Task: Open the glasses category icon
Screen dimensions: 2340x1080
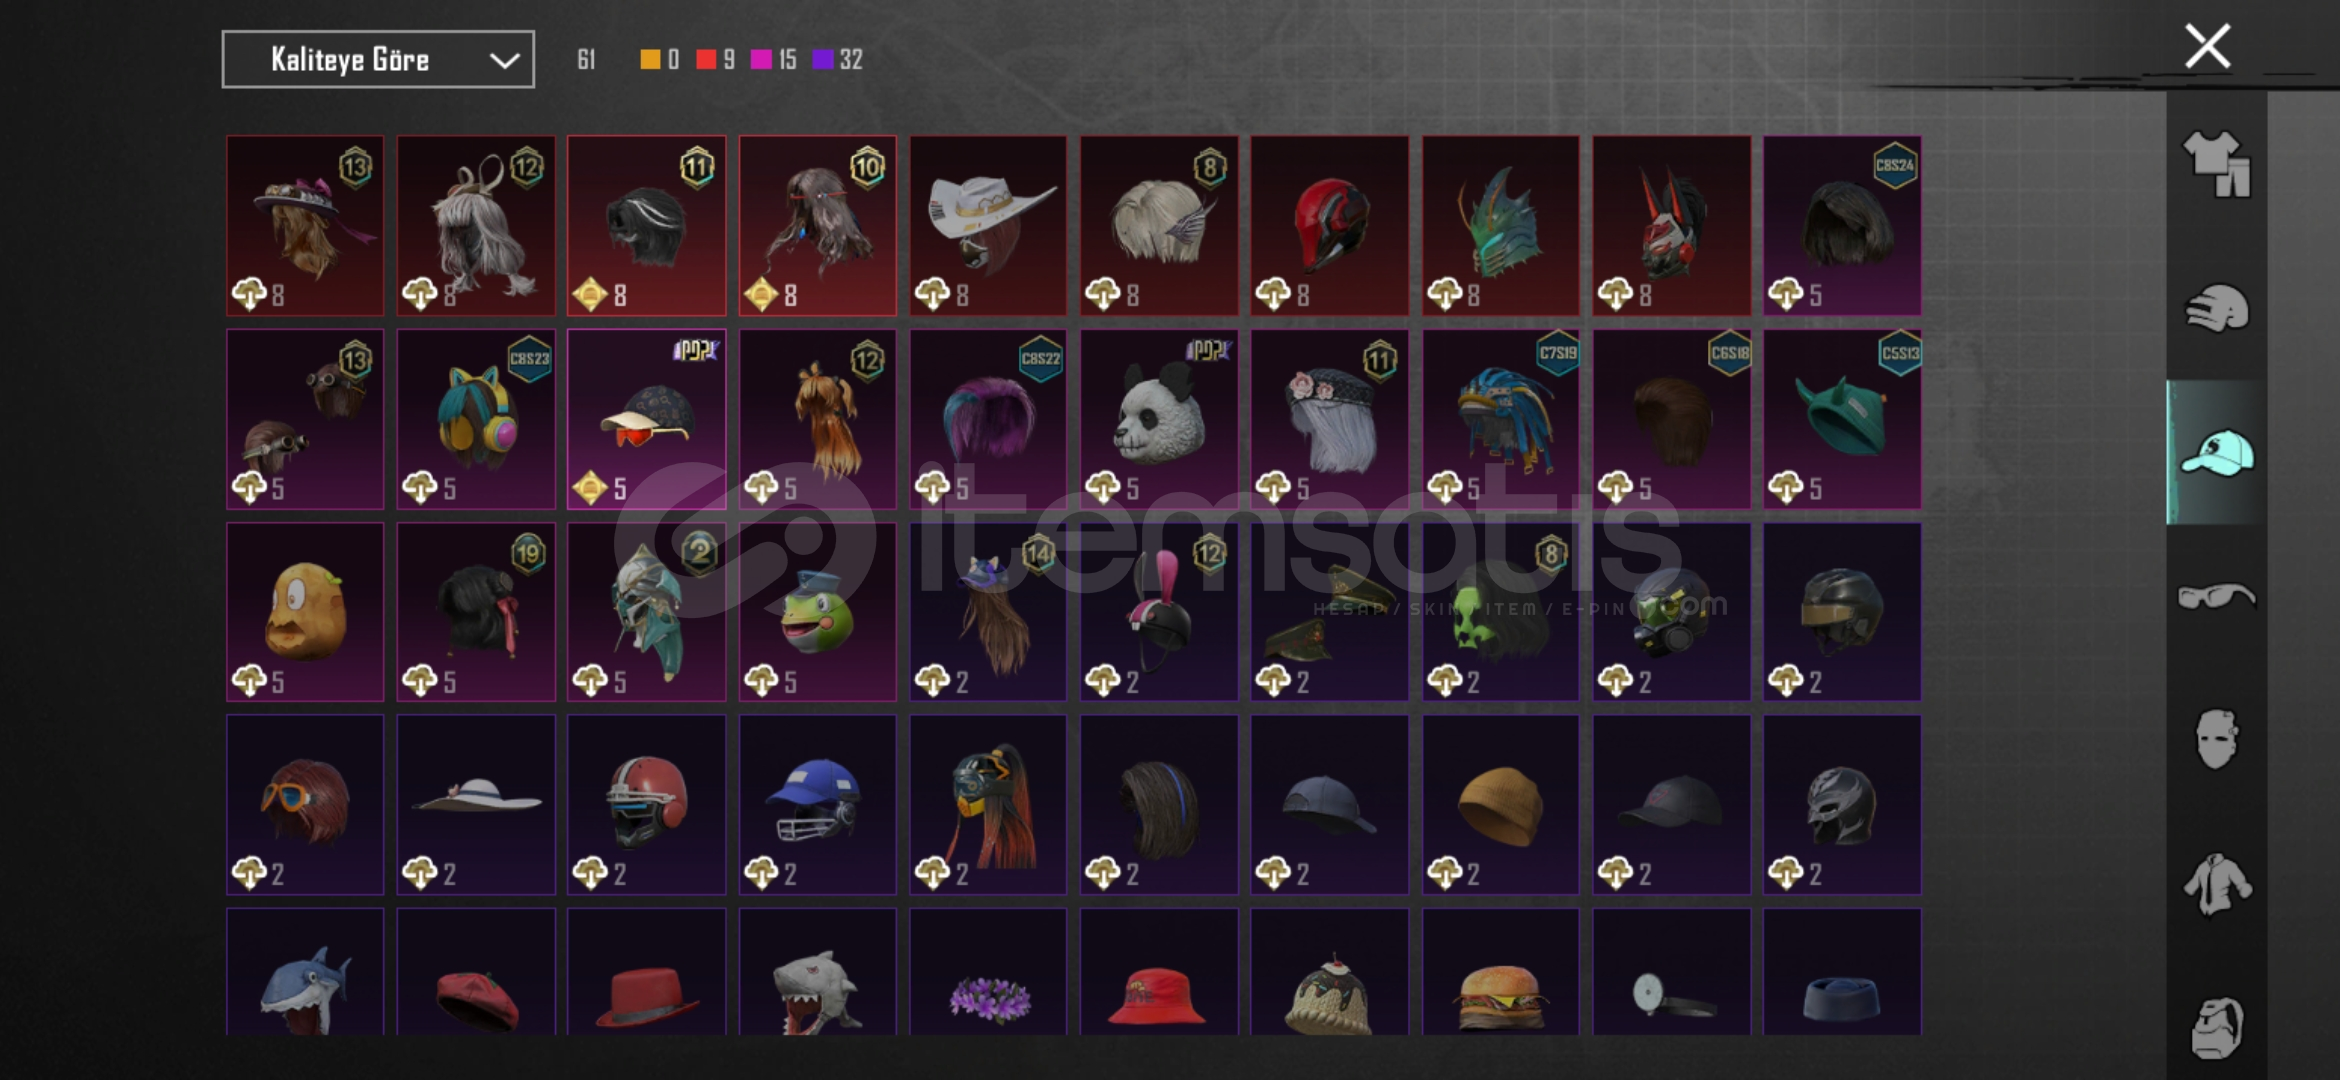Action: pos(2216,597)
